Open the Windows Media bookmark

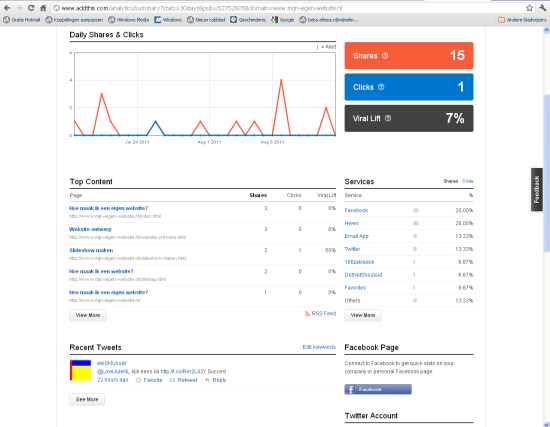tap(129, 20)
